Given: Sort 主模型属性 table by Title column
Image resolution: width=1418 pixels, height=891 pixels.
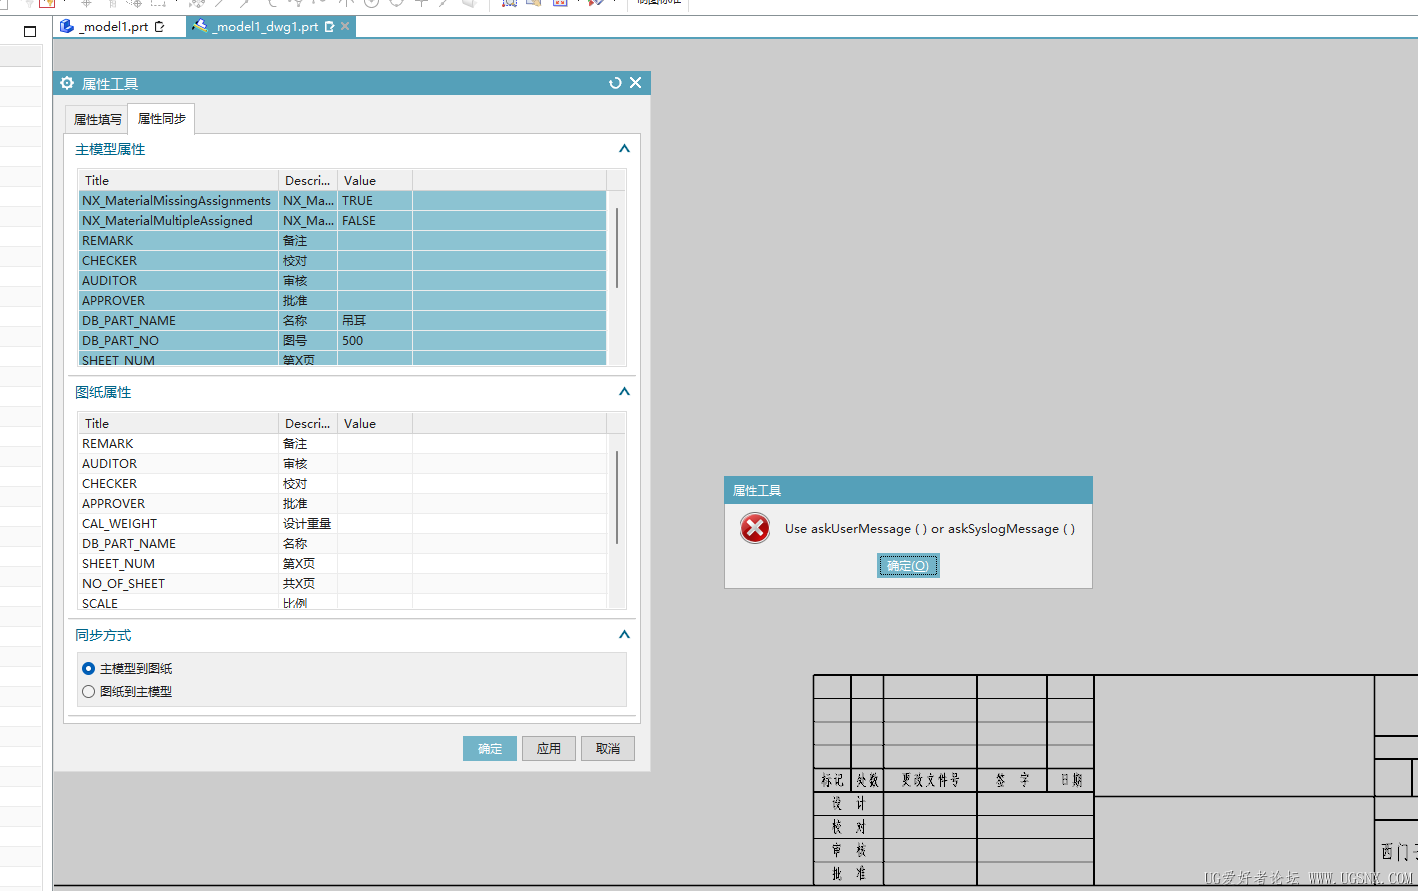Looking at the screenshot, I should [x=178, y=180].
